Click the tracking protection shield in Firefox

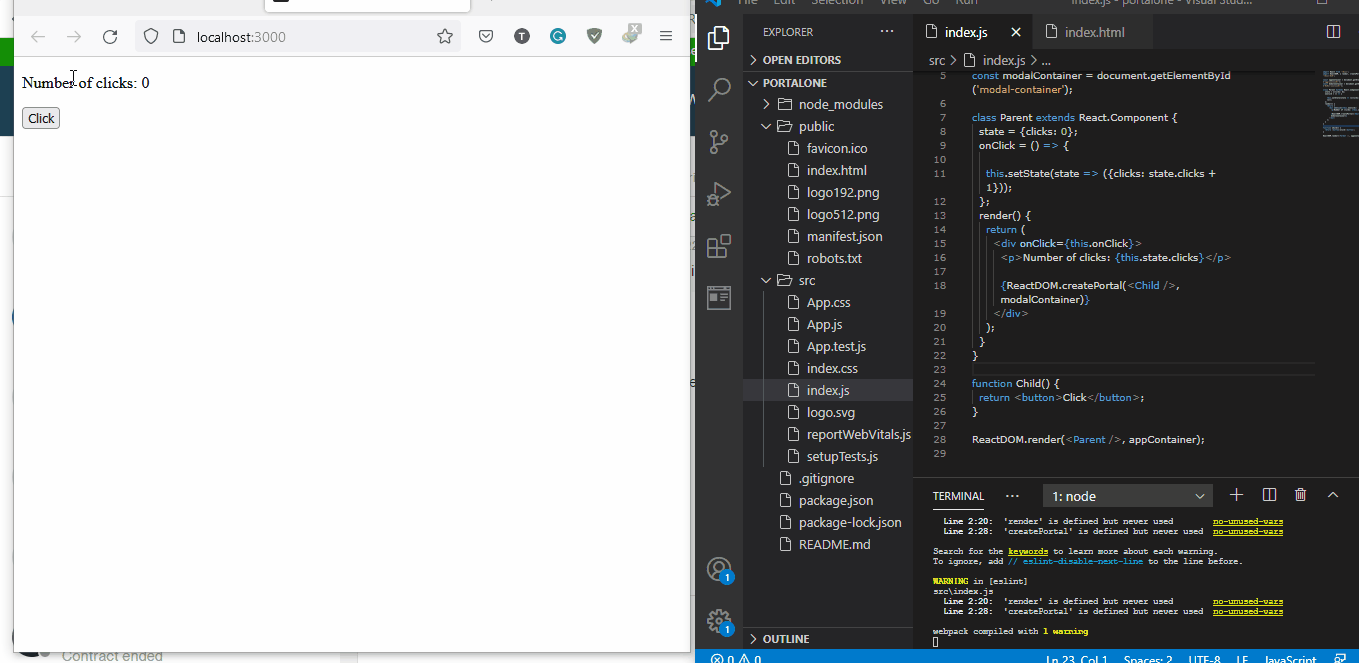tap(151, 34)
